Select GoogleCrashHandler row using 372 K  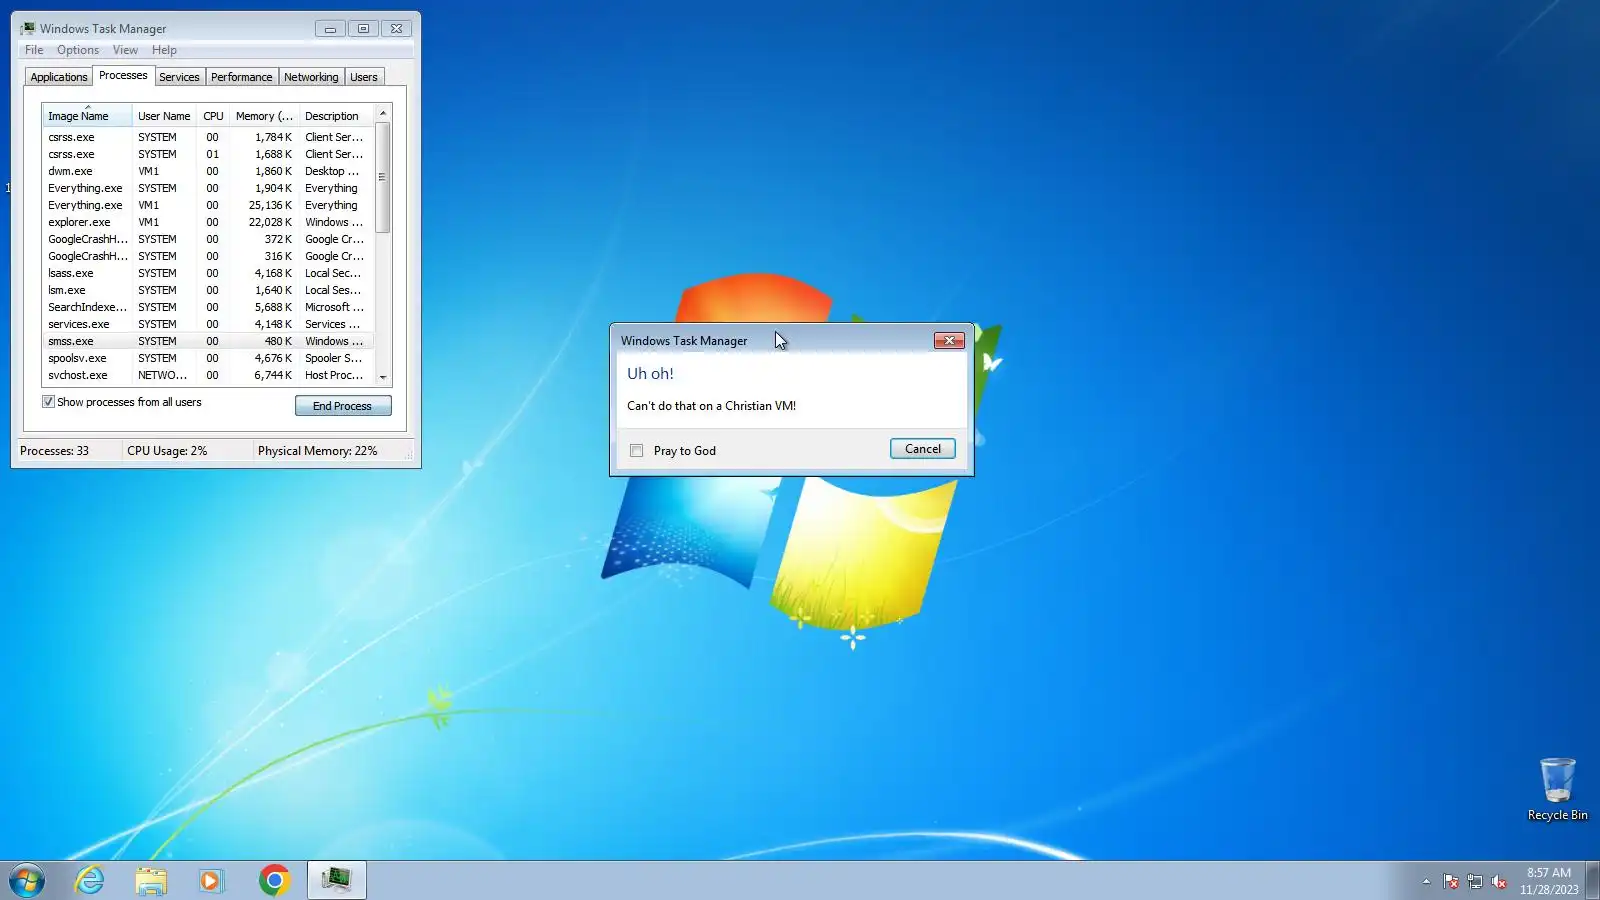[x=208, y=239]
